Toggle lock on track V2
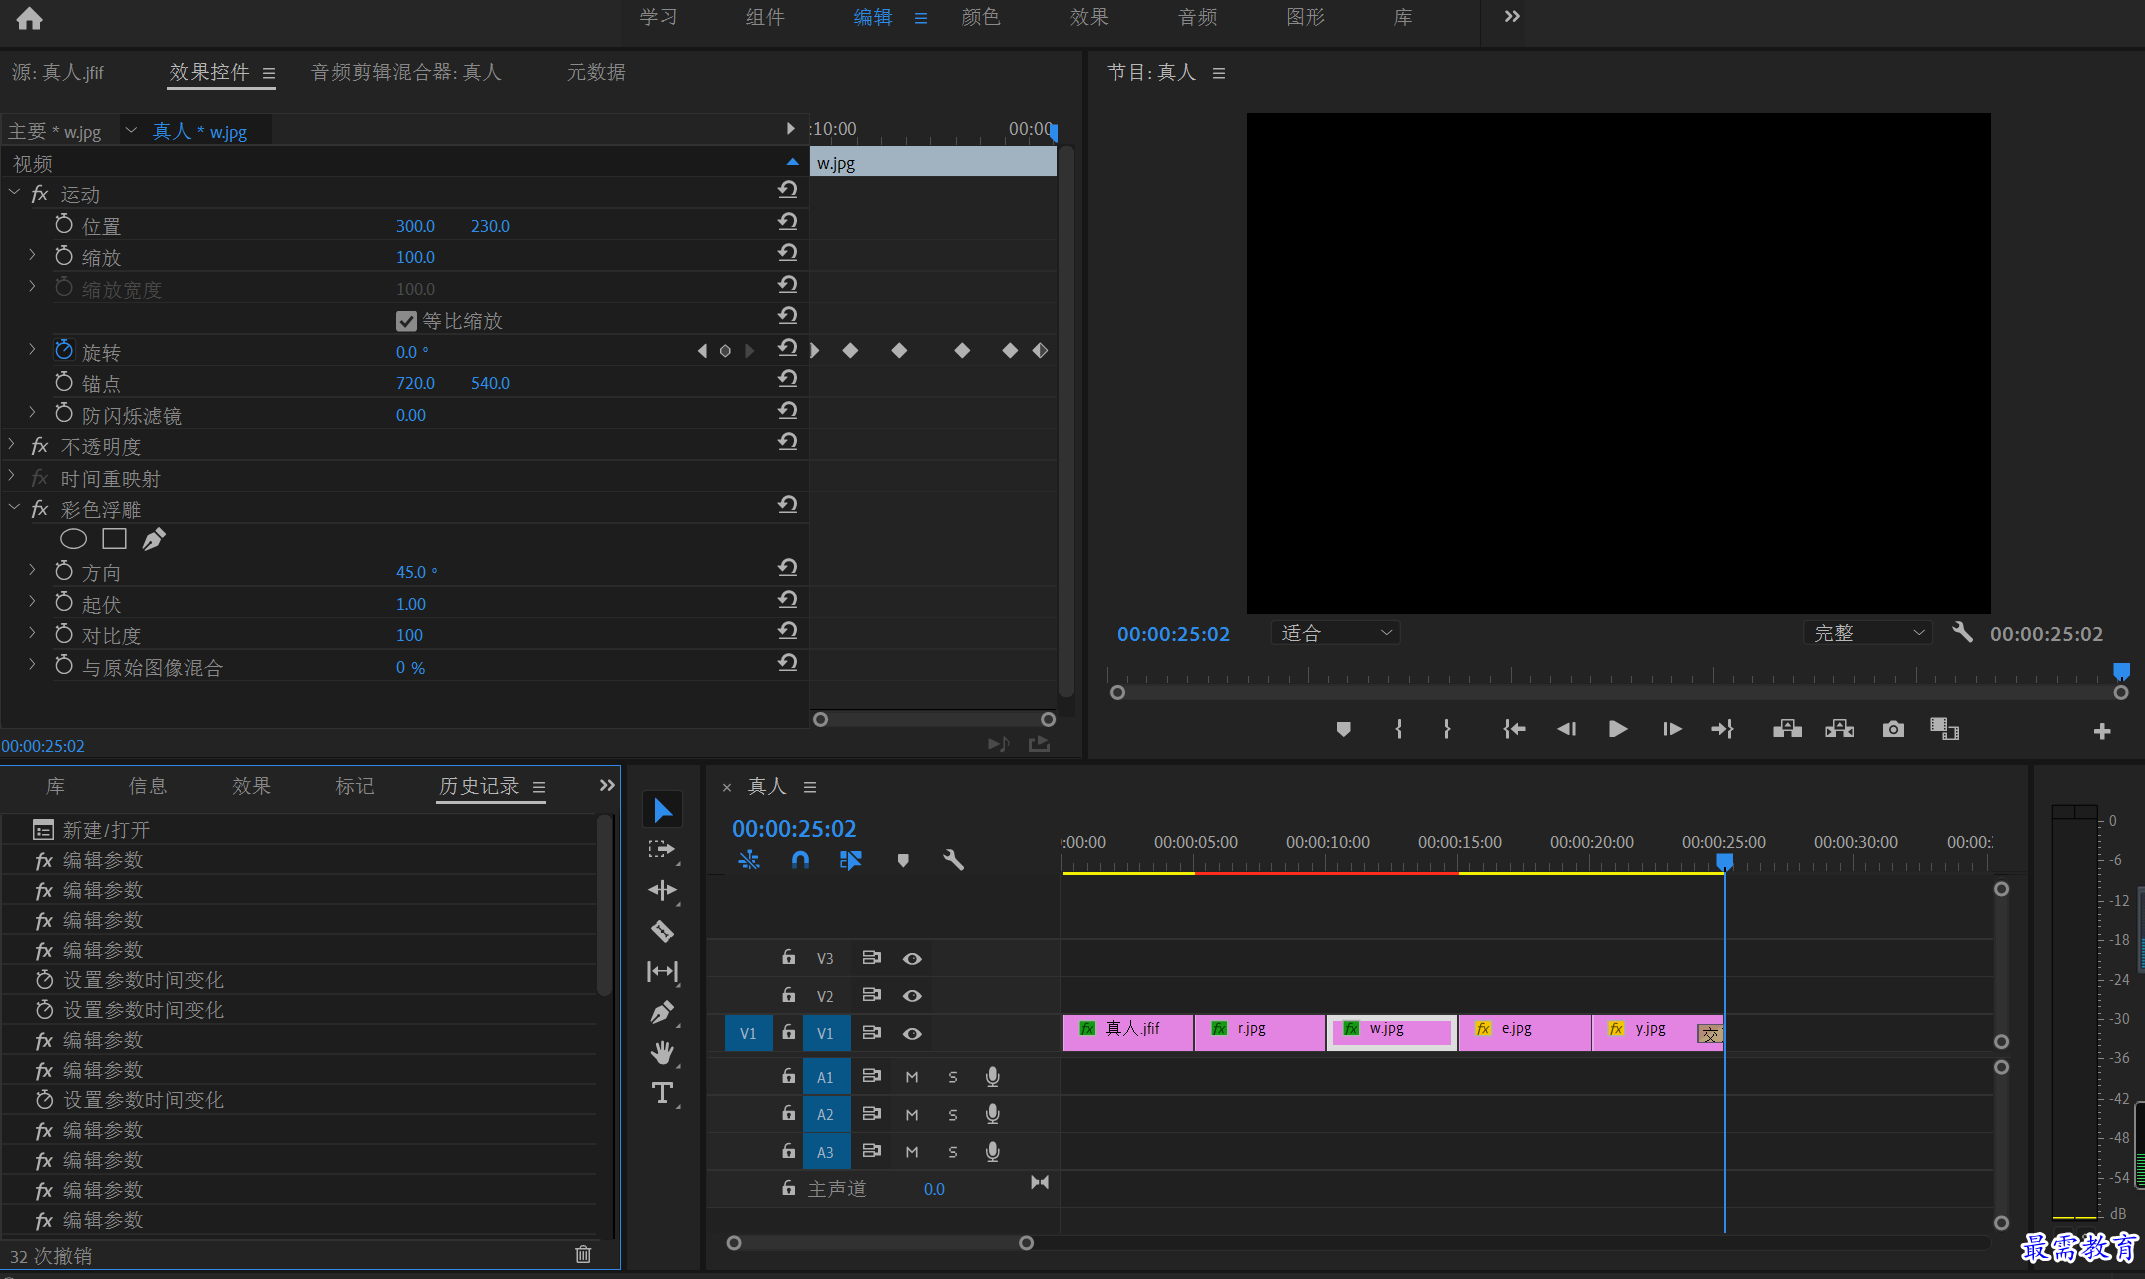The width and height of the screenshot is (2145, 1279). [789, 994]
